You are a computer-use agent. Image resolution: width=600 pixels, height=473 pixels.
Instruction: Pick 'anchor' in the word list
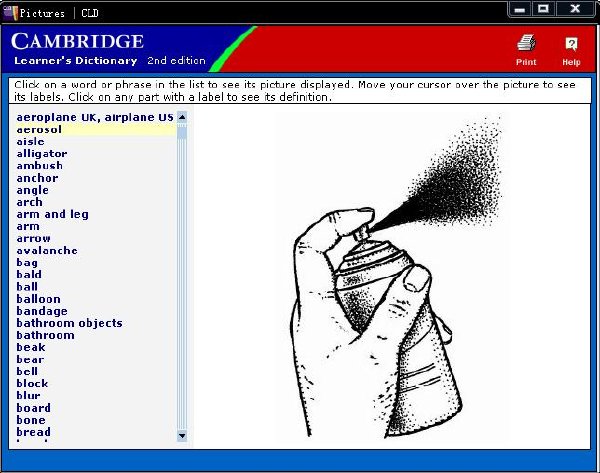38,178
